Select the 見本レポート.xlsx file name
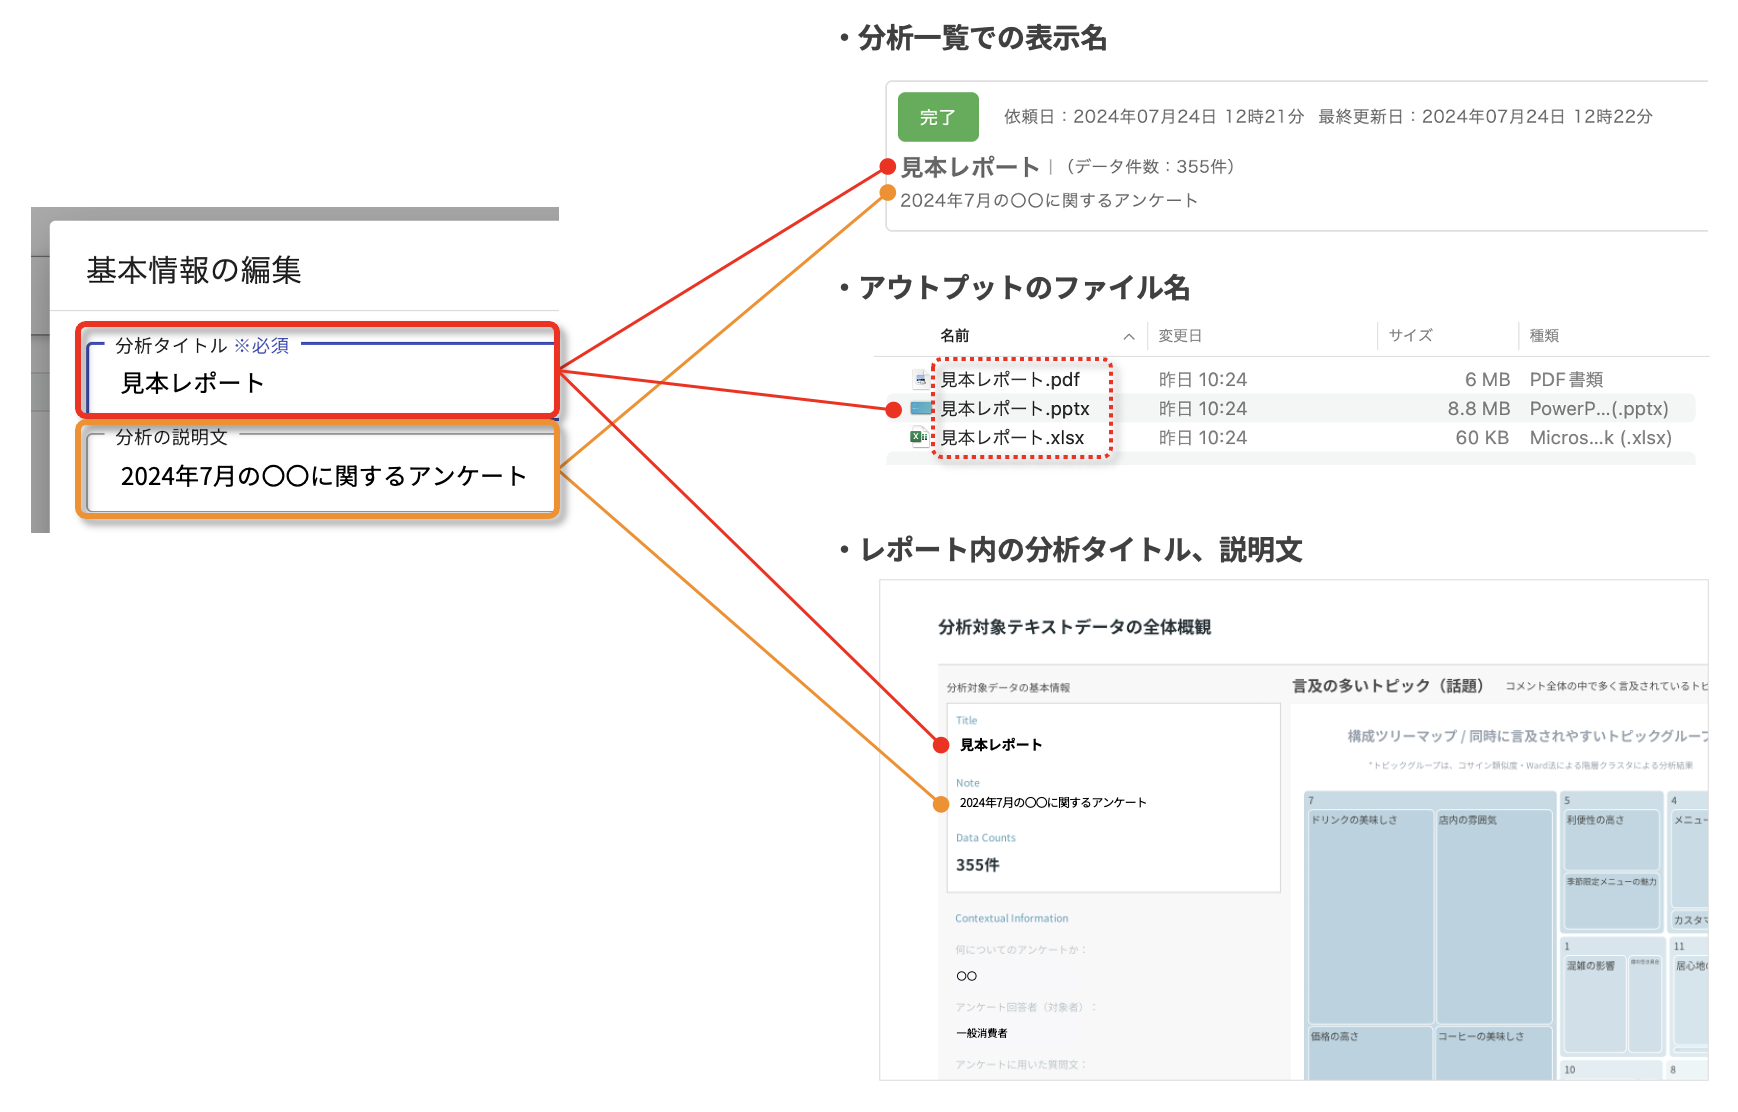The image size is (1738, 1112). [x=1012, y=437]
